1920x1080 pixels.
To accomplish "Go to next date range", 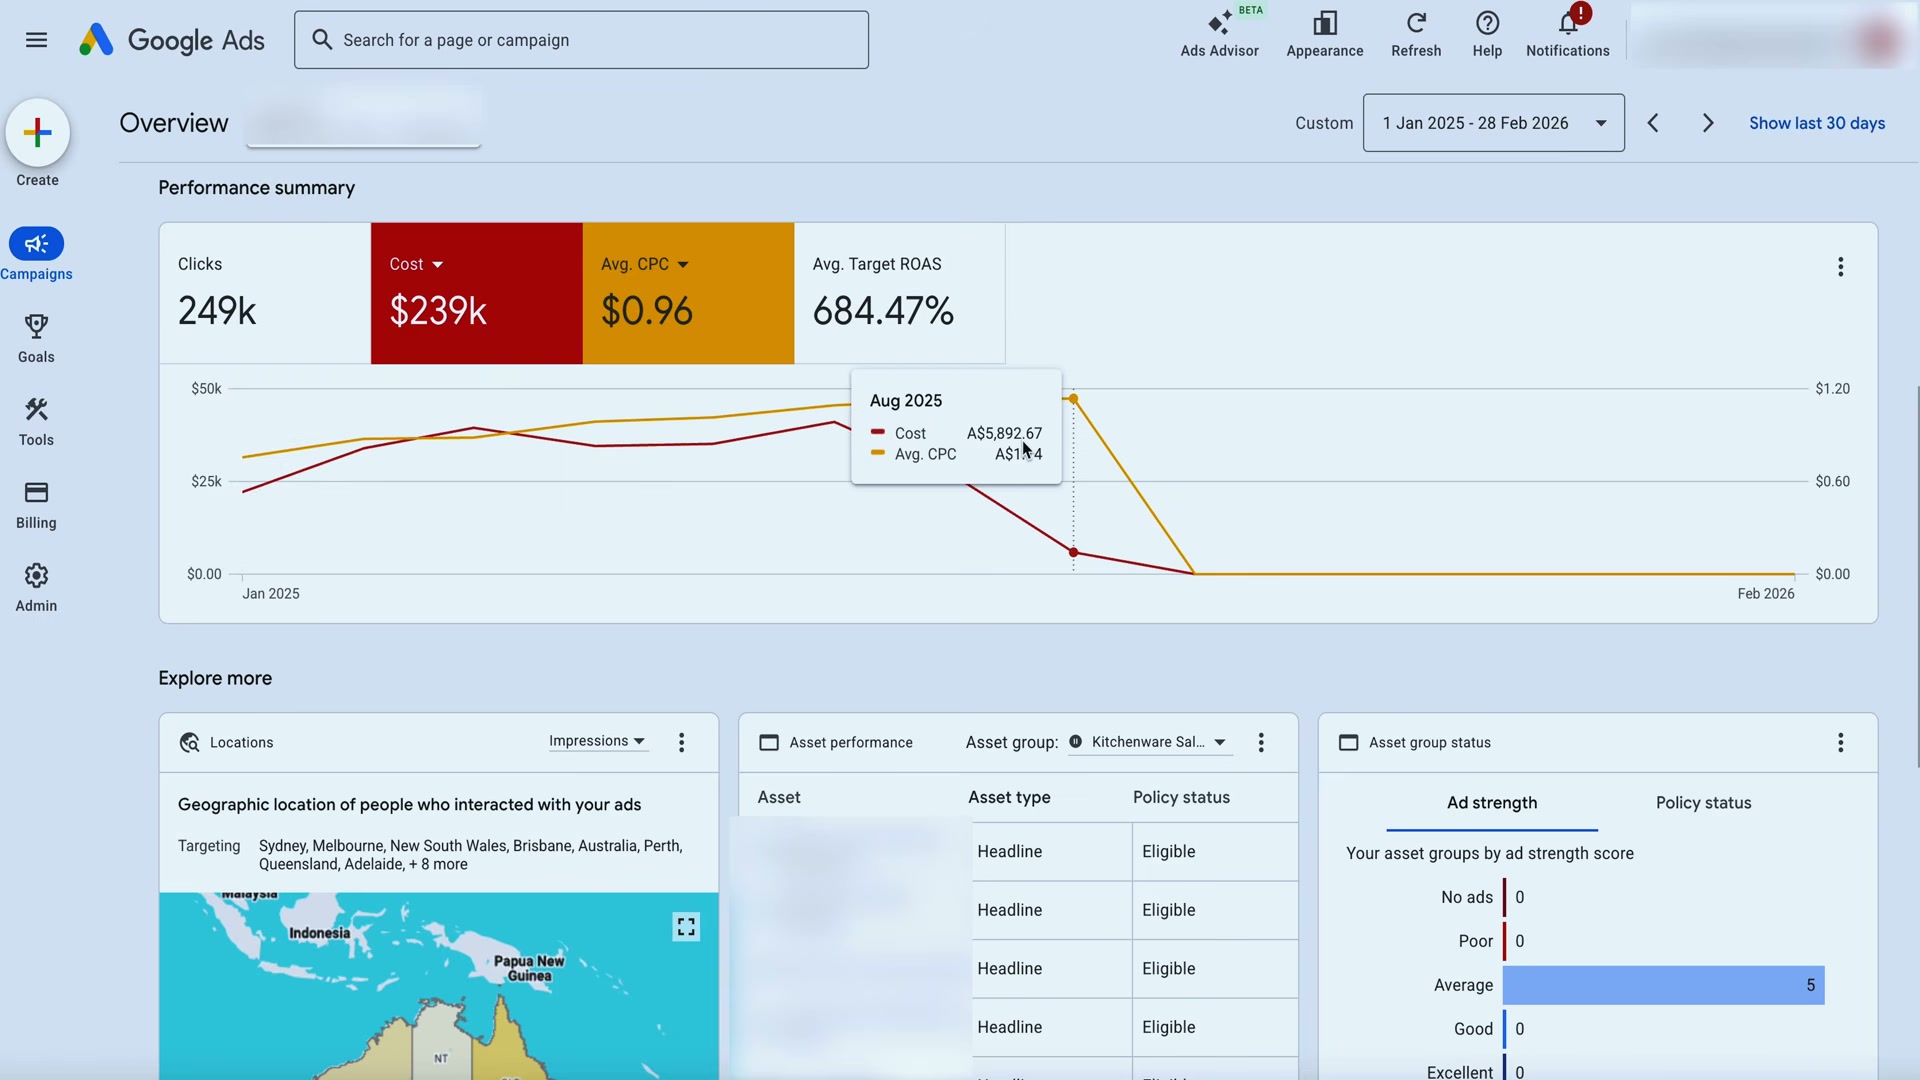I will click(x=1708, y=123).
